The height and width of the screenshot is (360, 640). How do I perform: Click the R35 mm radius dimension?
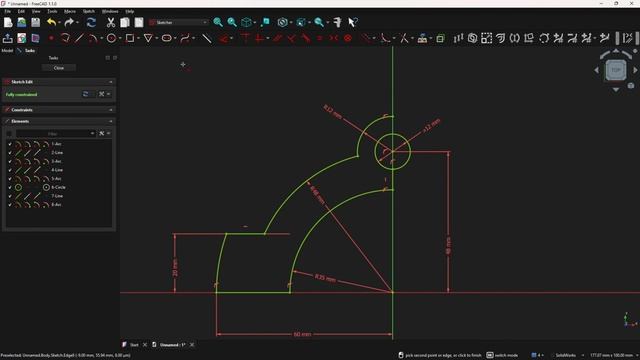[325, 278]
